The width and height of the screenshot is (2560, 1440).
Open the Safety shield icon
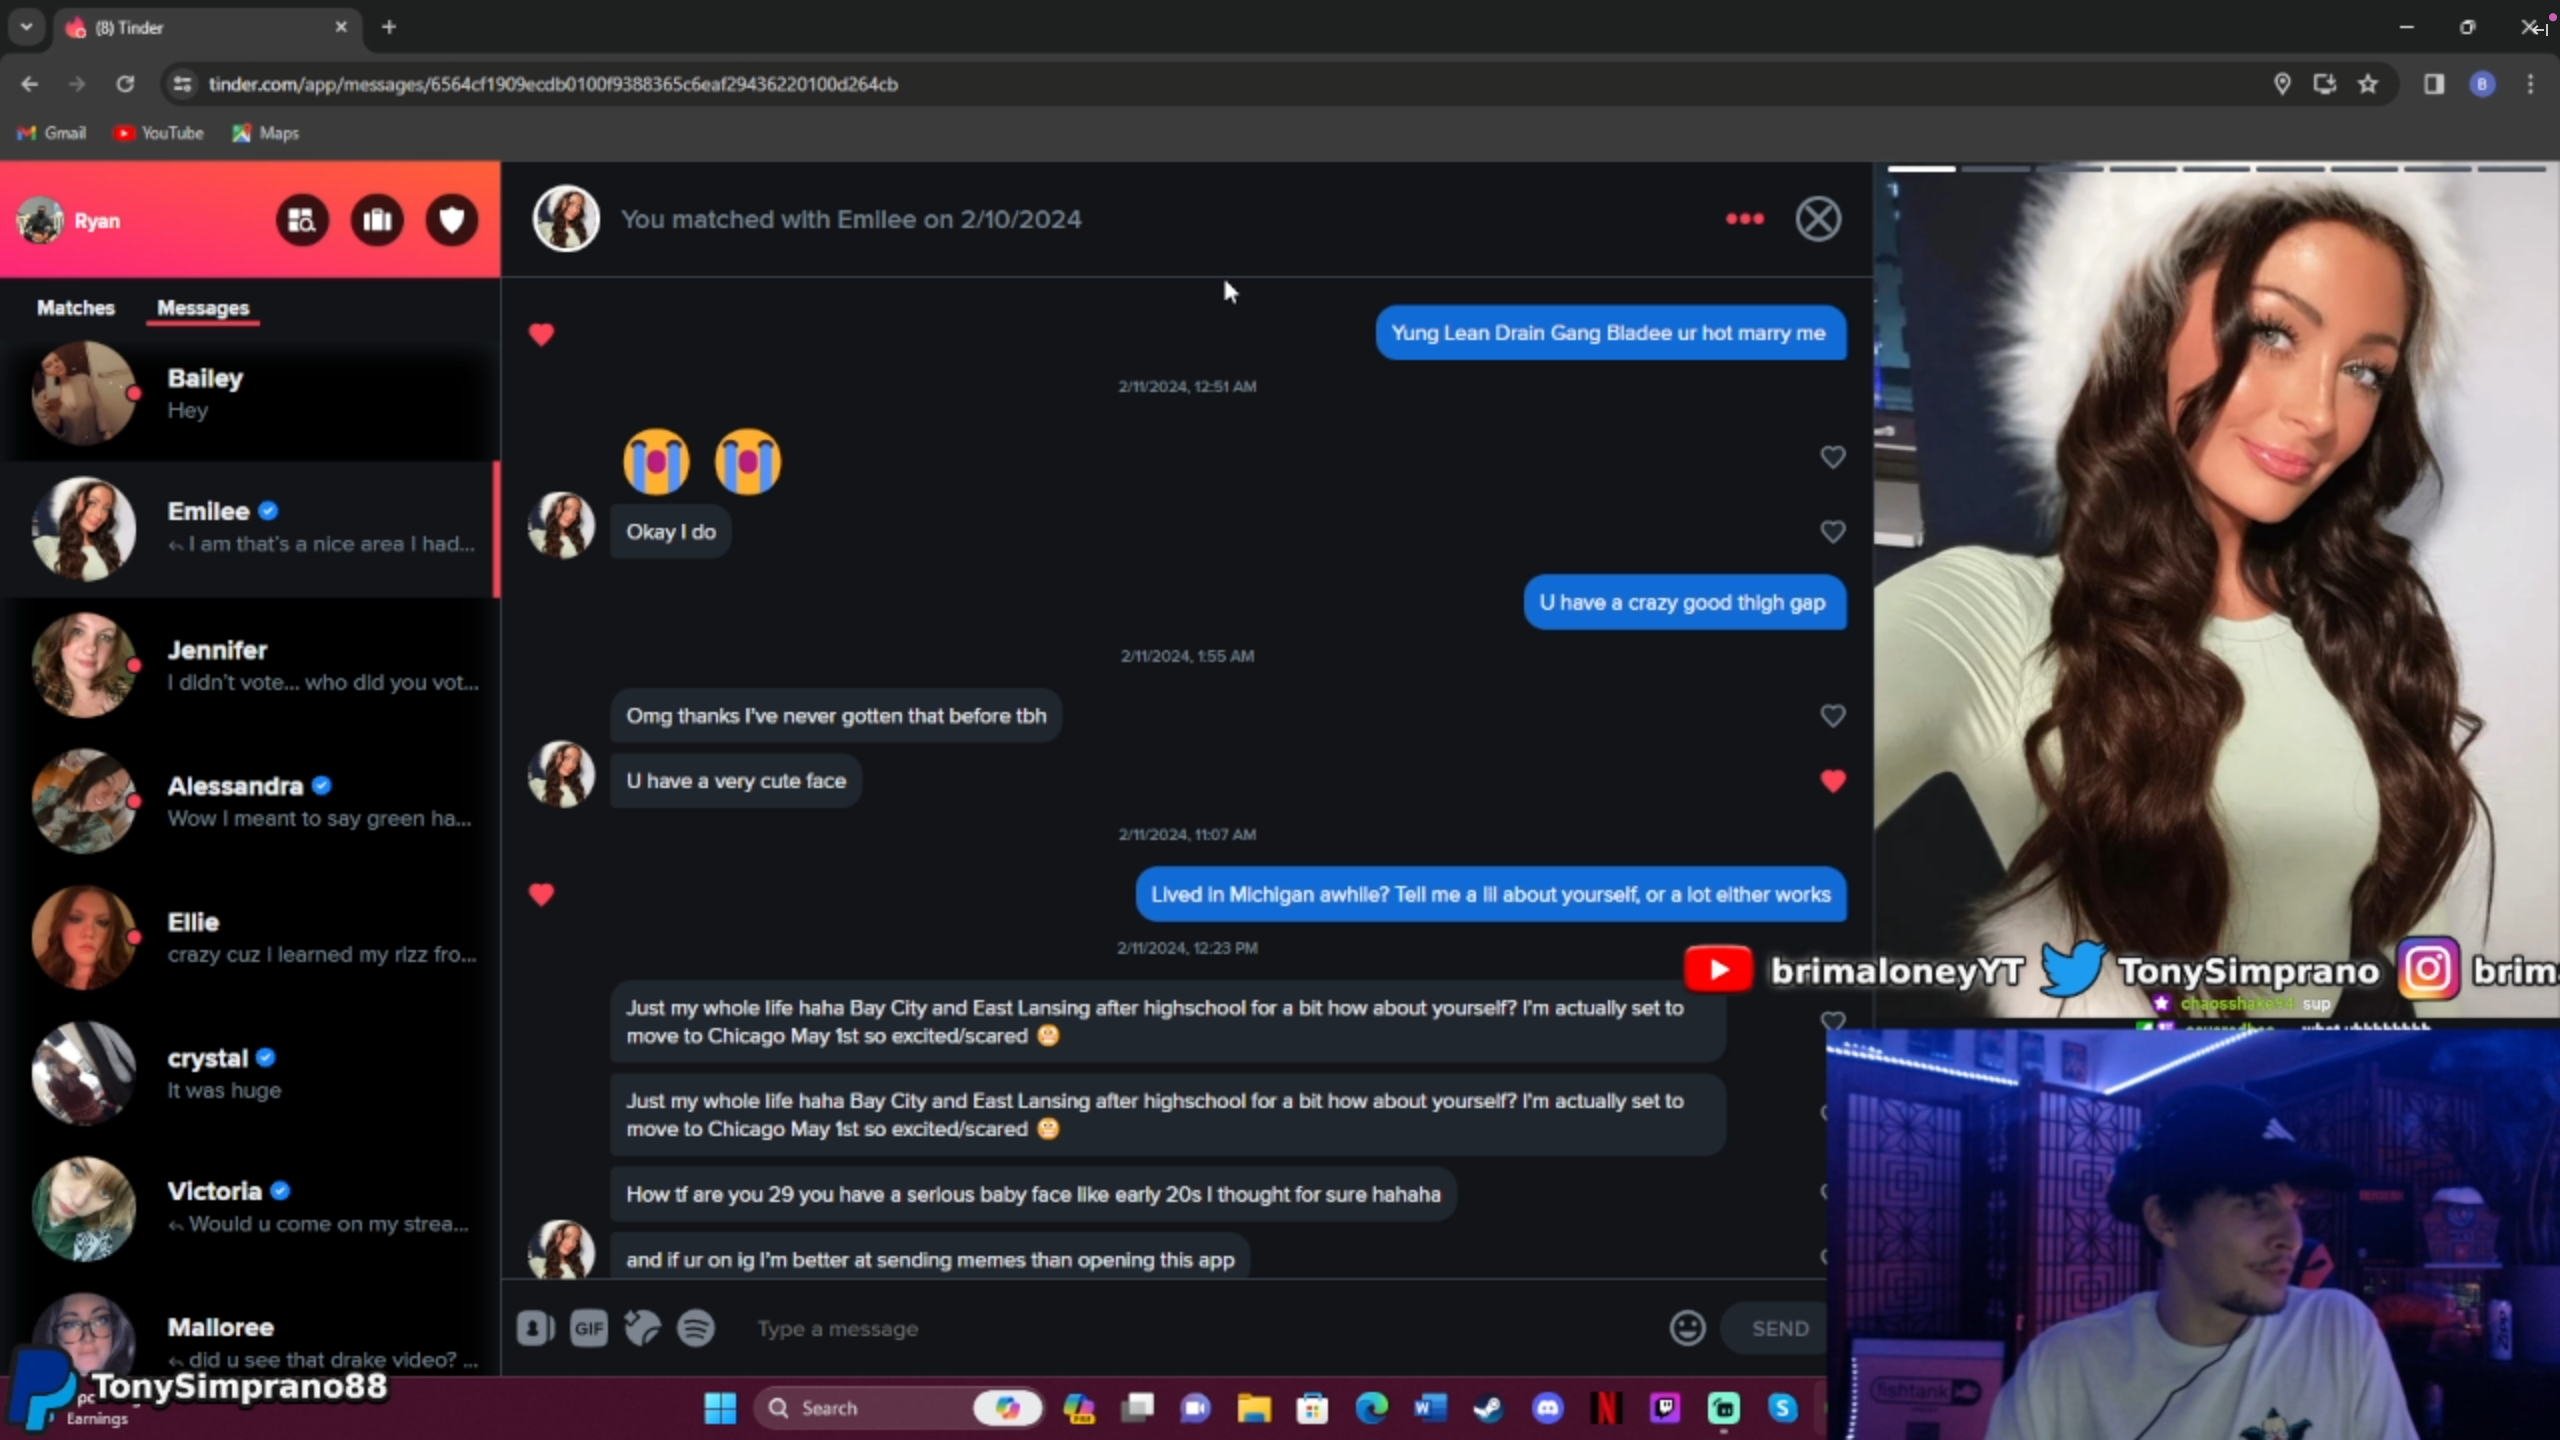point(452,220)
